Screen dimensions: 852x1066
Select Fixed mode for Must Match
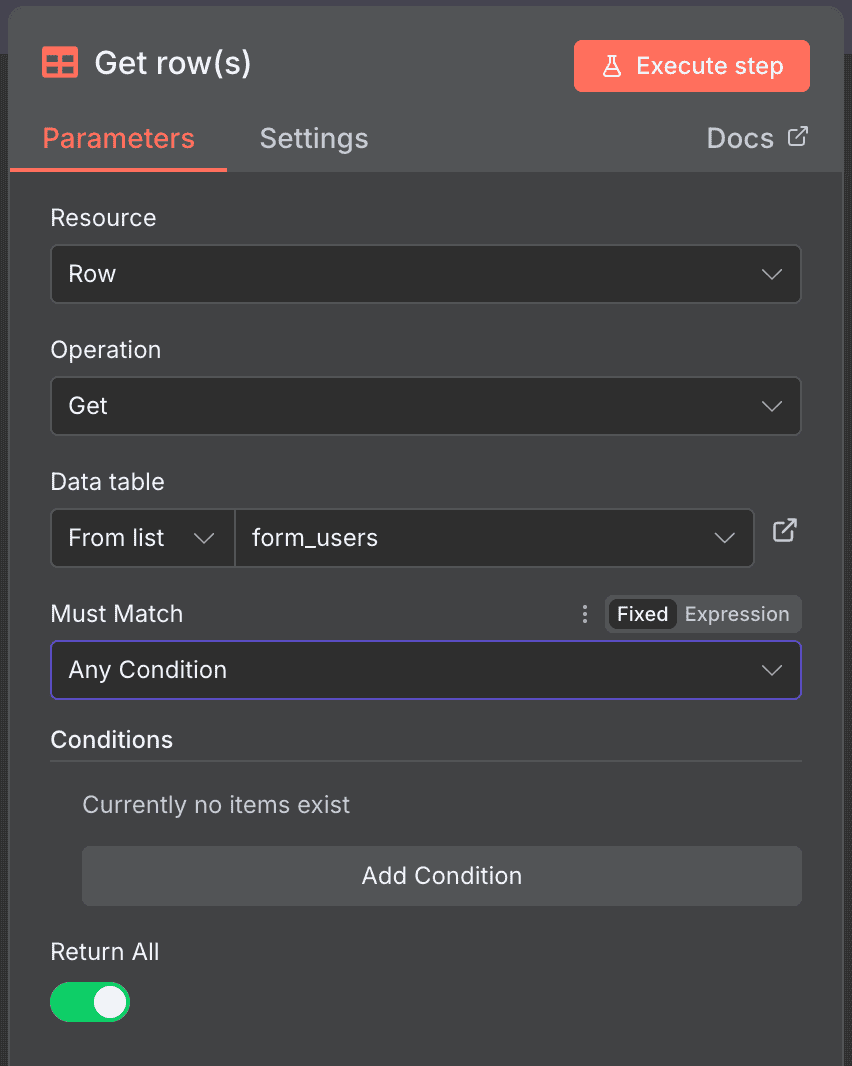[642, 614]
